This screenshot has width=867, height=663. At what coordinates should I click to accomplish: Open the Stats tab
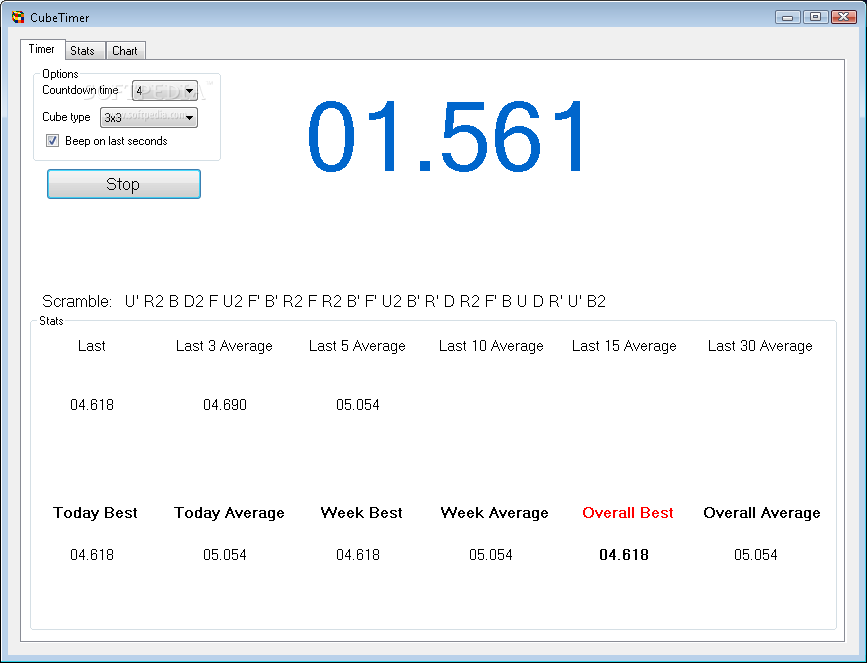[x=83, y=51]
